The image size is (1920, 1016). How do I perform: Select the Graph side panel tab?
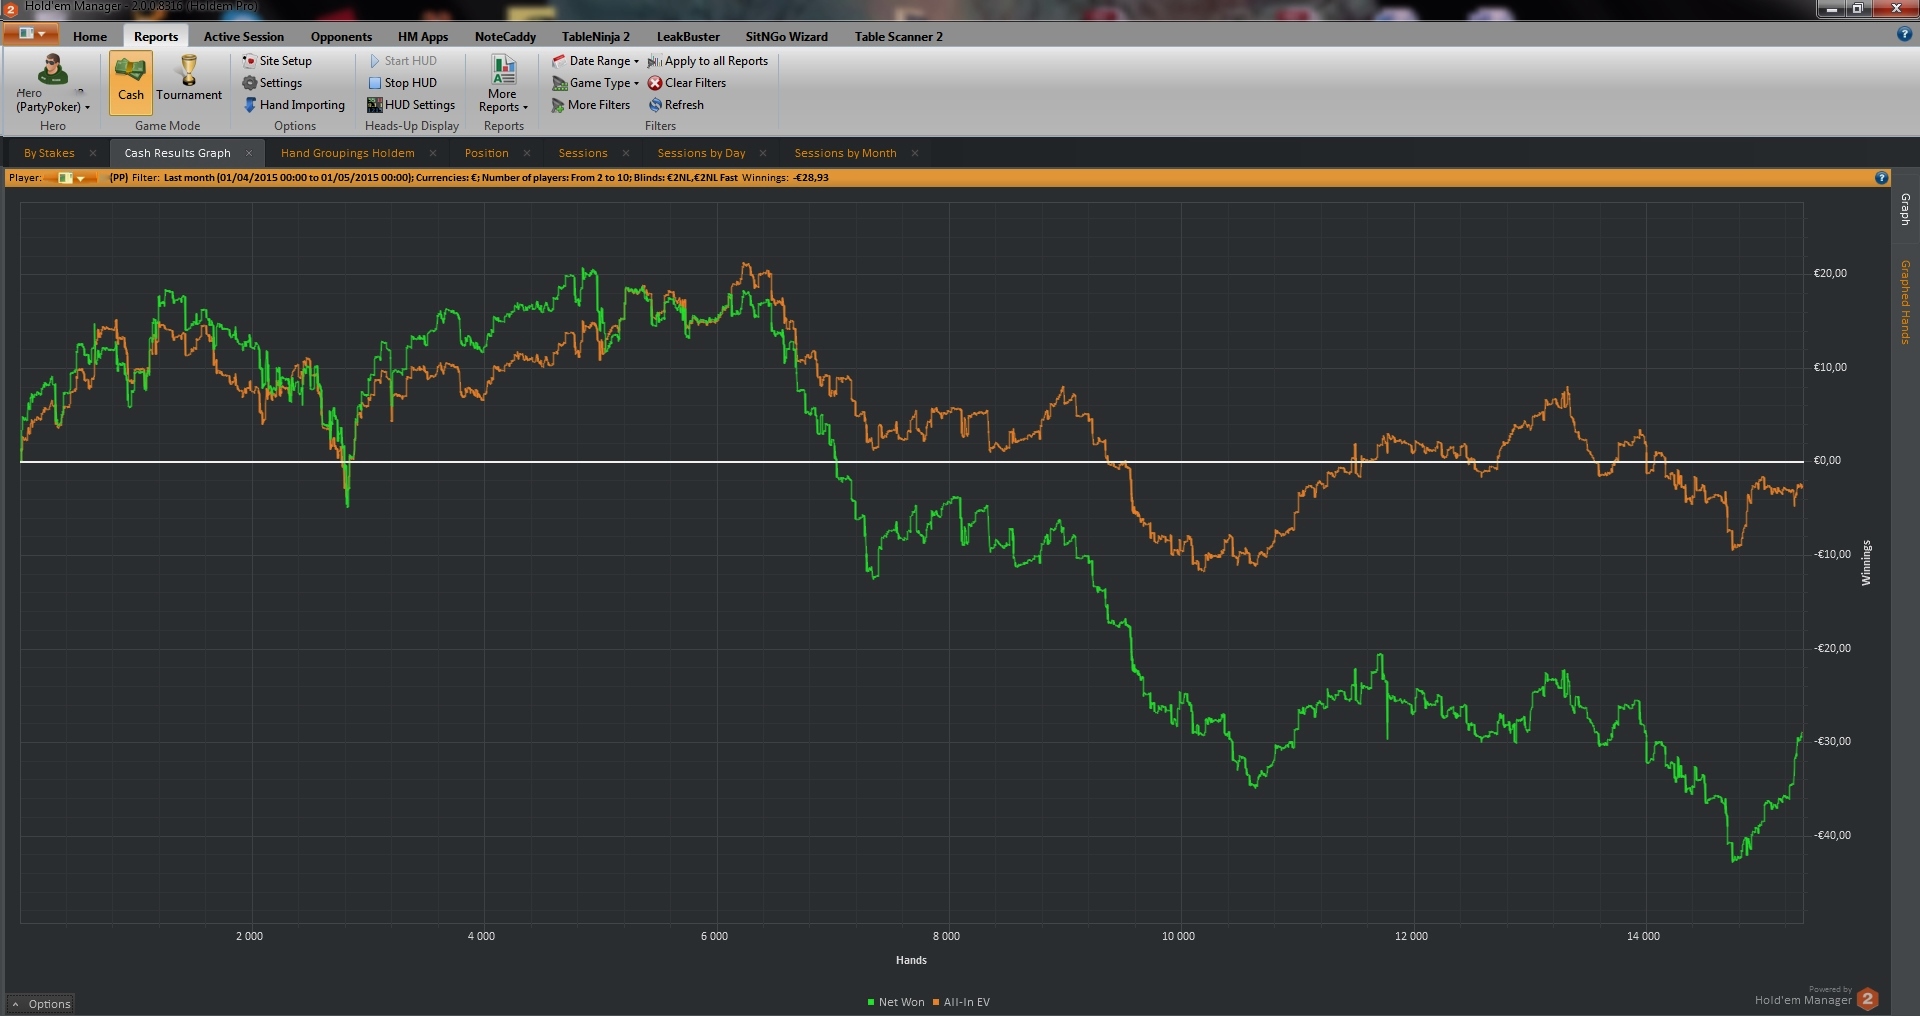pyautogui.click(x=1905, y=209)
